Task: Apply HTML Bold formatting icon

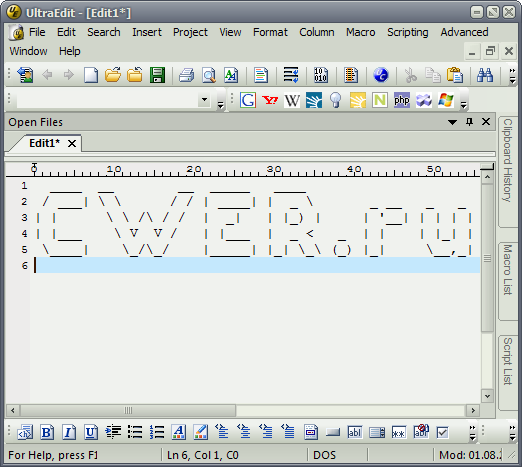Action: click(x=47, y=432)
